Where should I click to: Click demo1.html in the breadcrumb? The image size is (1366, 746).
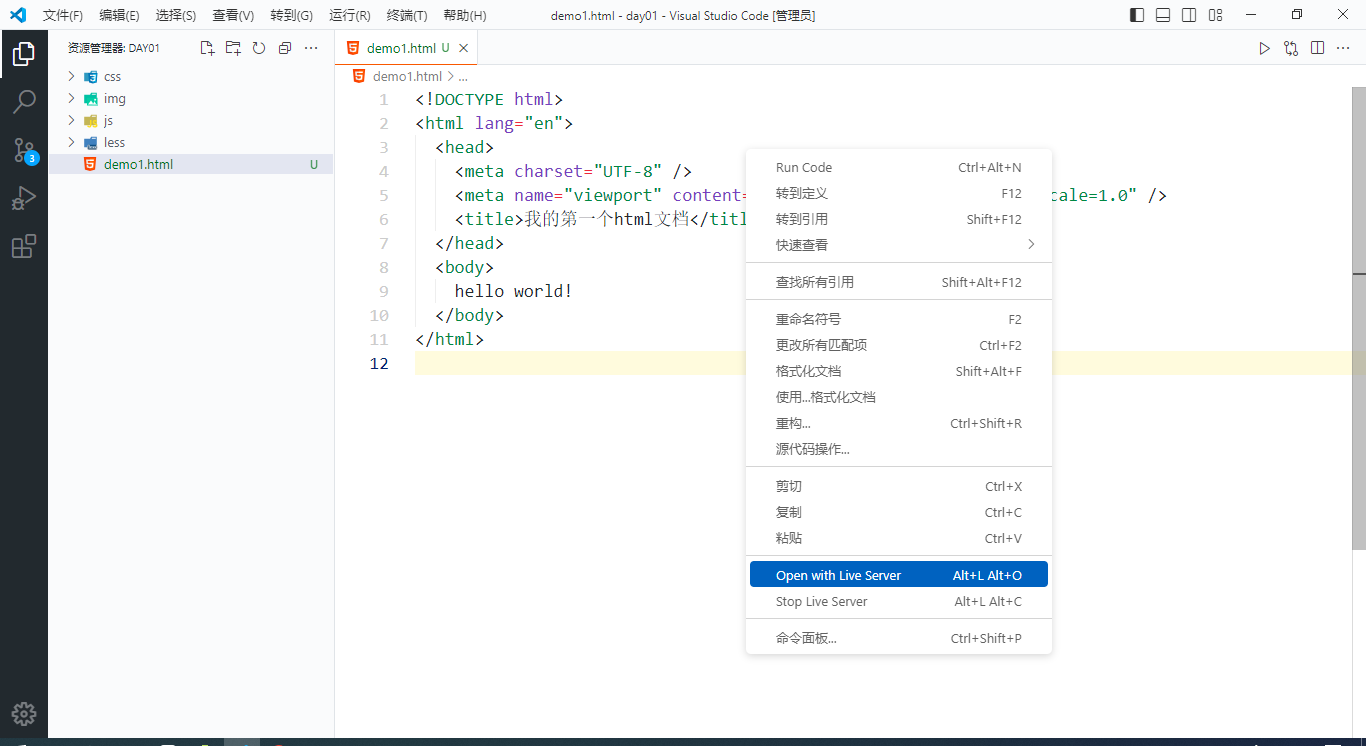pos(407,76)
